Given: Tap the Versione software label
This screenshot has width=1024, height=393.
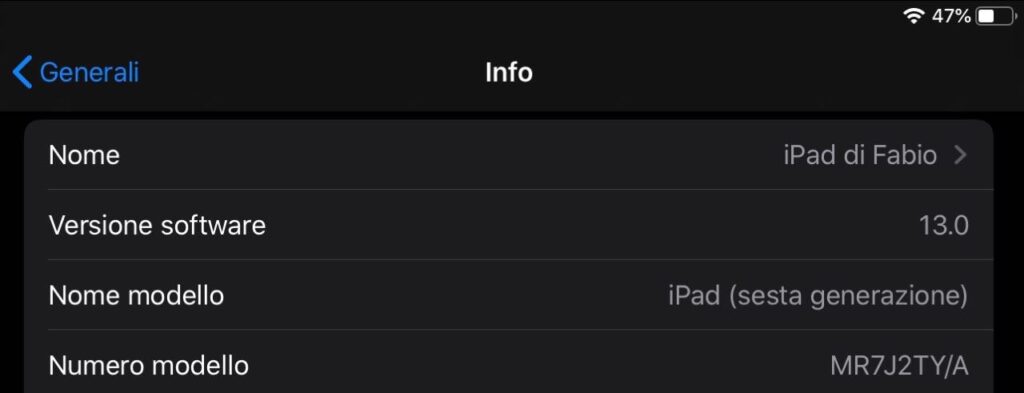Looking at the screenshot, I should click(x=157, y=225).
